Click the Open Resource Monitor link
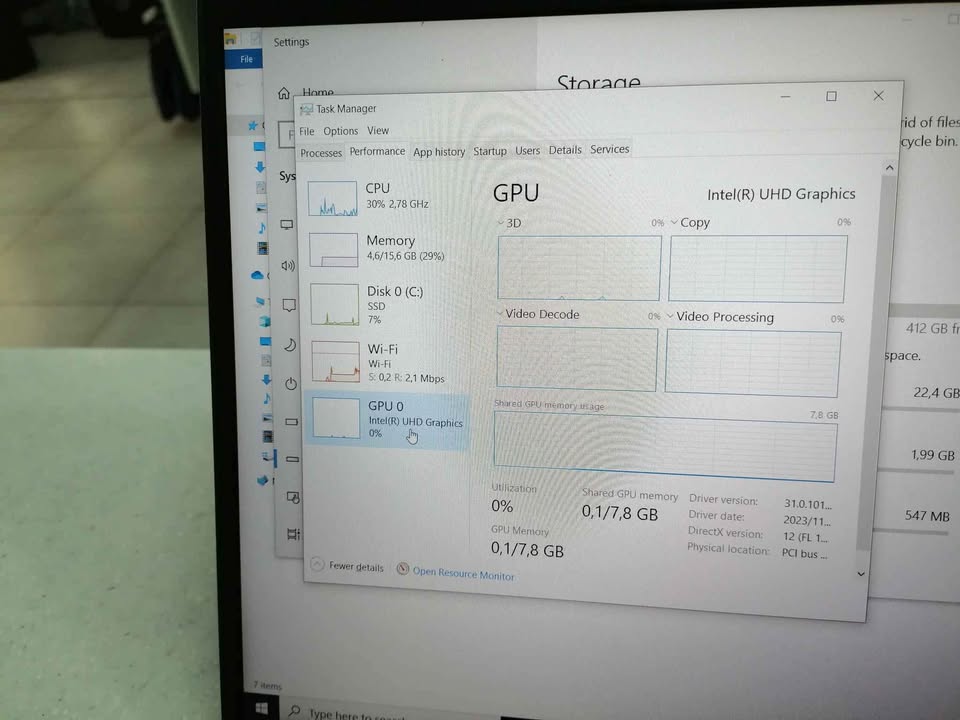Image resolution: width=960 pixels, height=720 pixels. click(464, 575)
